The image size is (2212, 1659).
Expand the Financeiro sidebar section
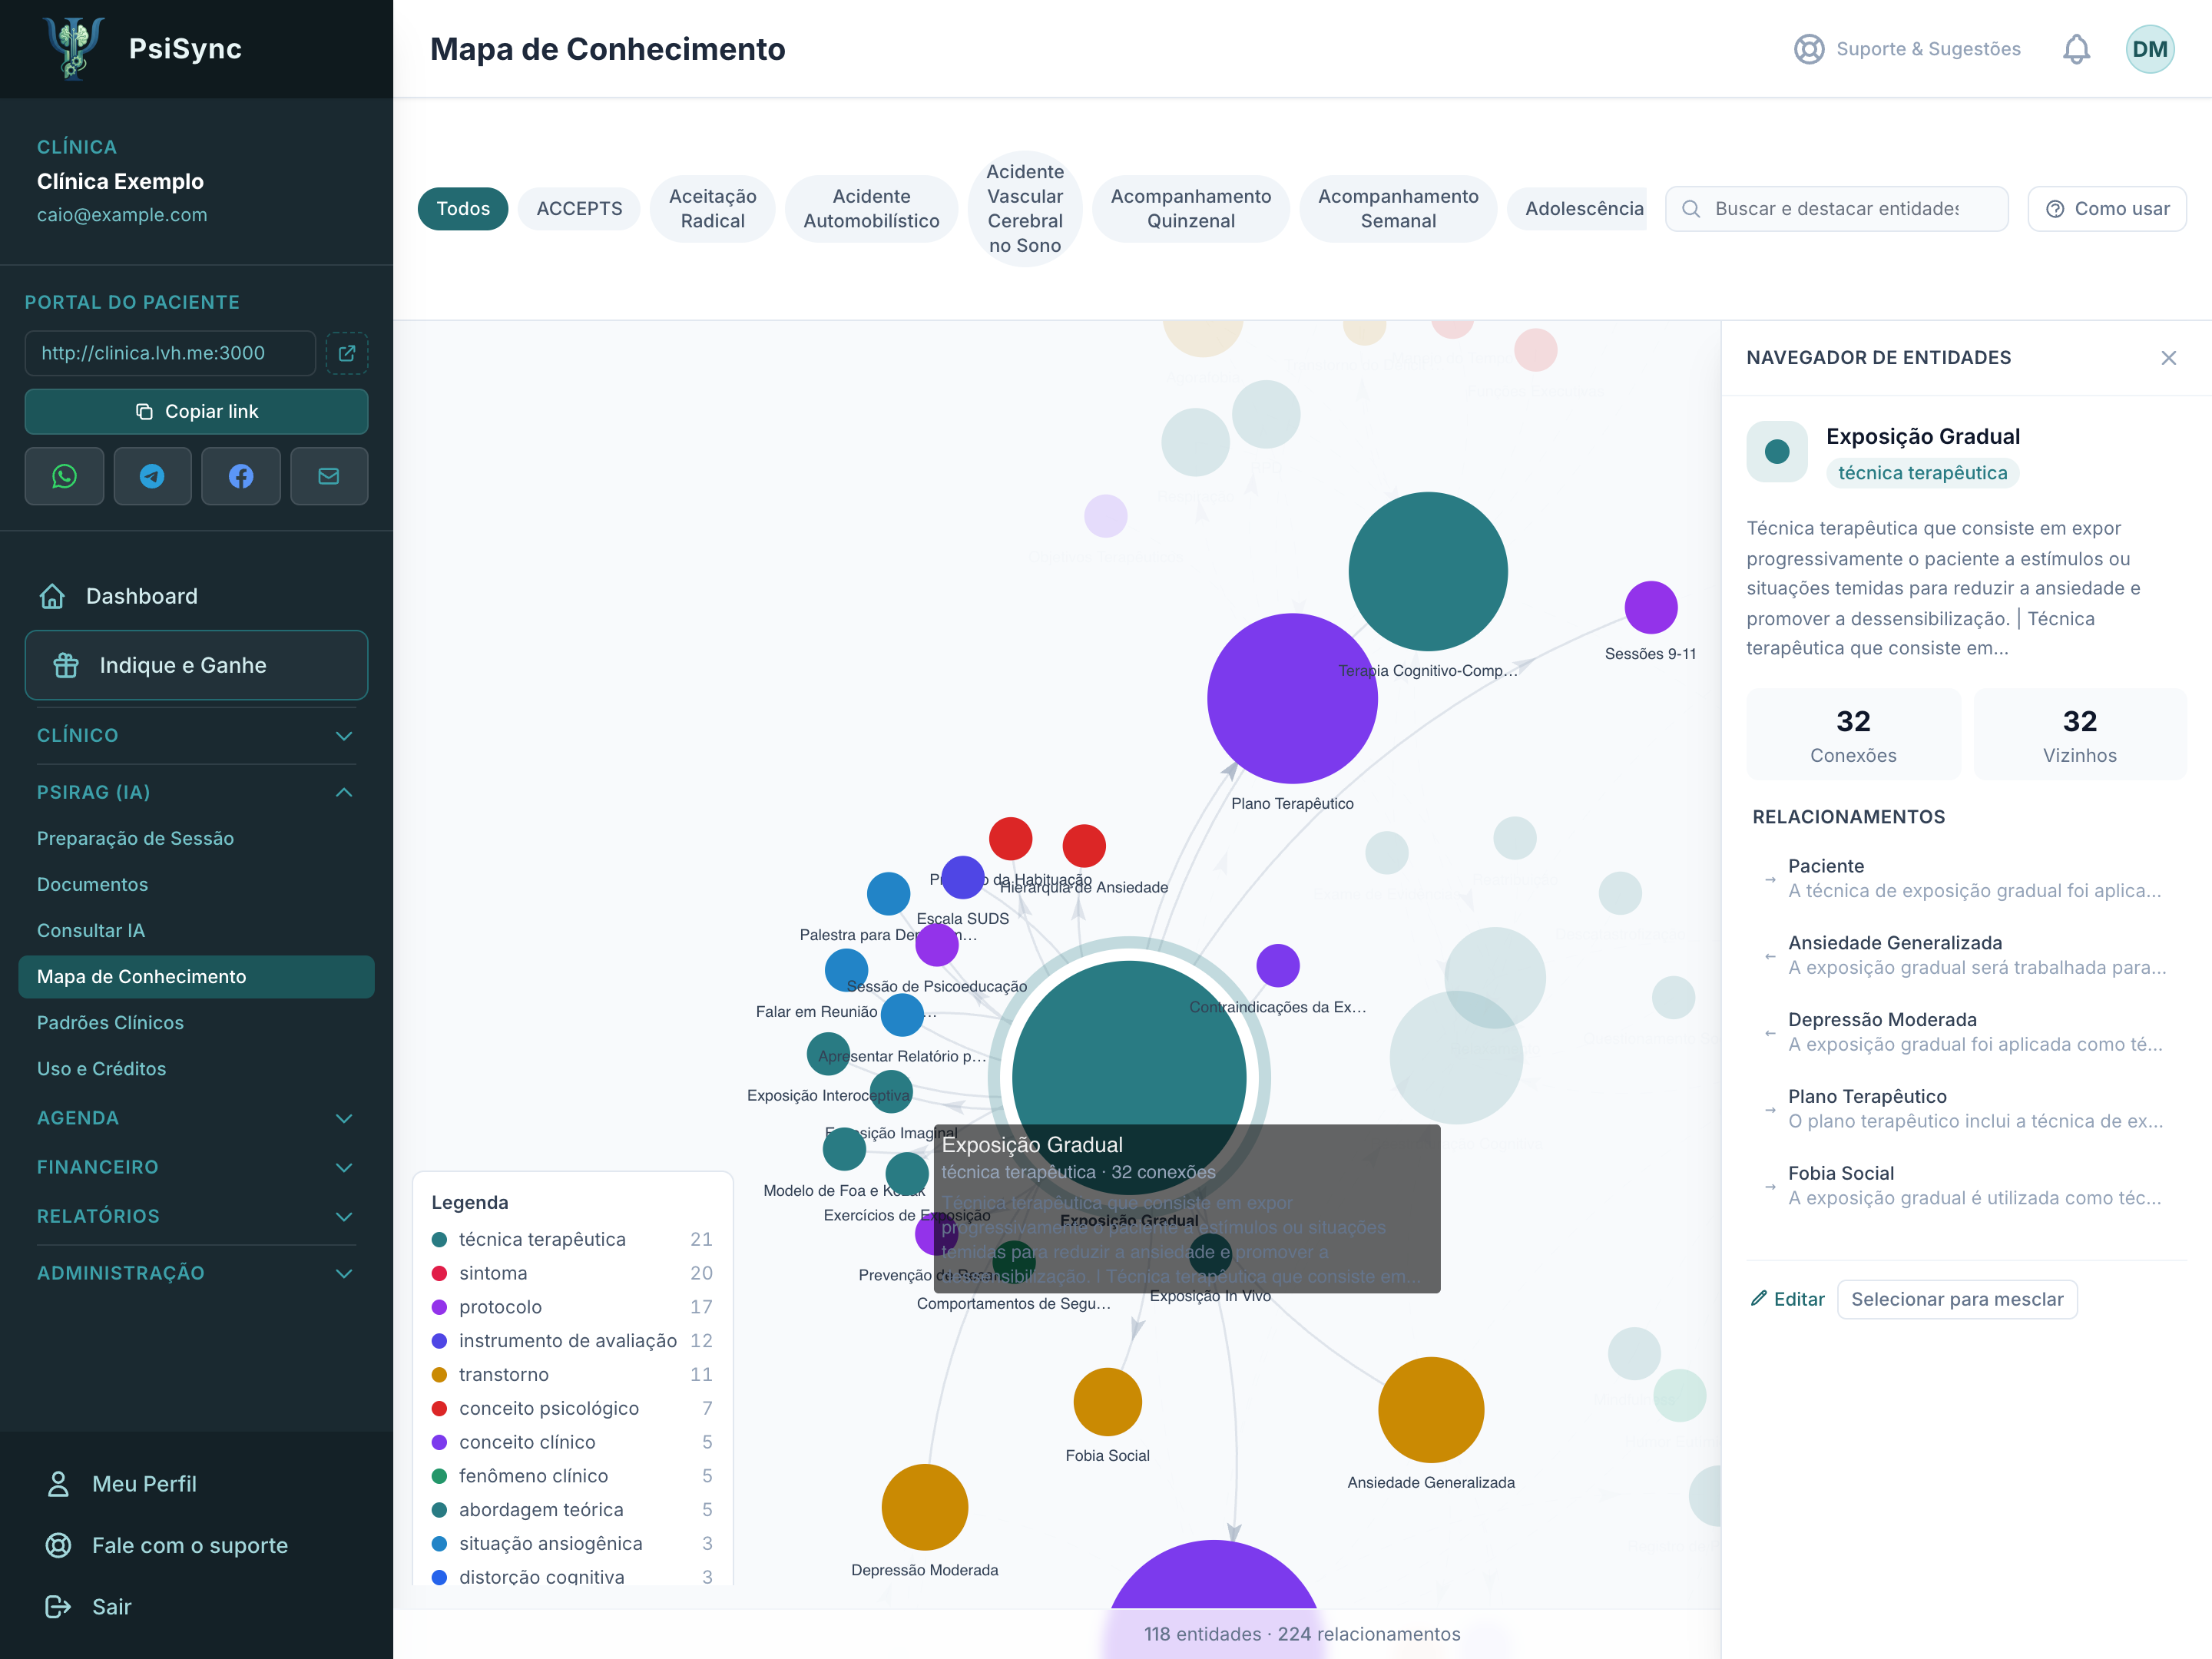point(196,1167)
